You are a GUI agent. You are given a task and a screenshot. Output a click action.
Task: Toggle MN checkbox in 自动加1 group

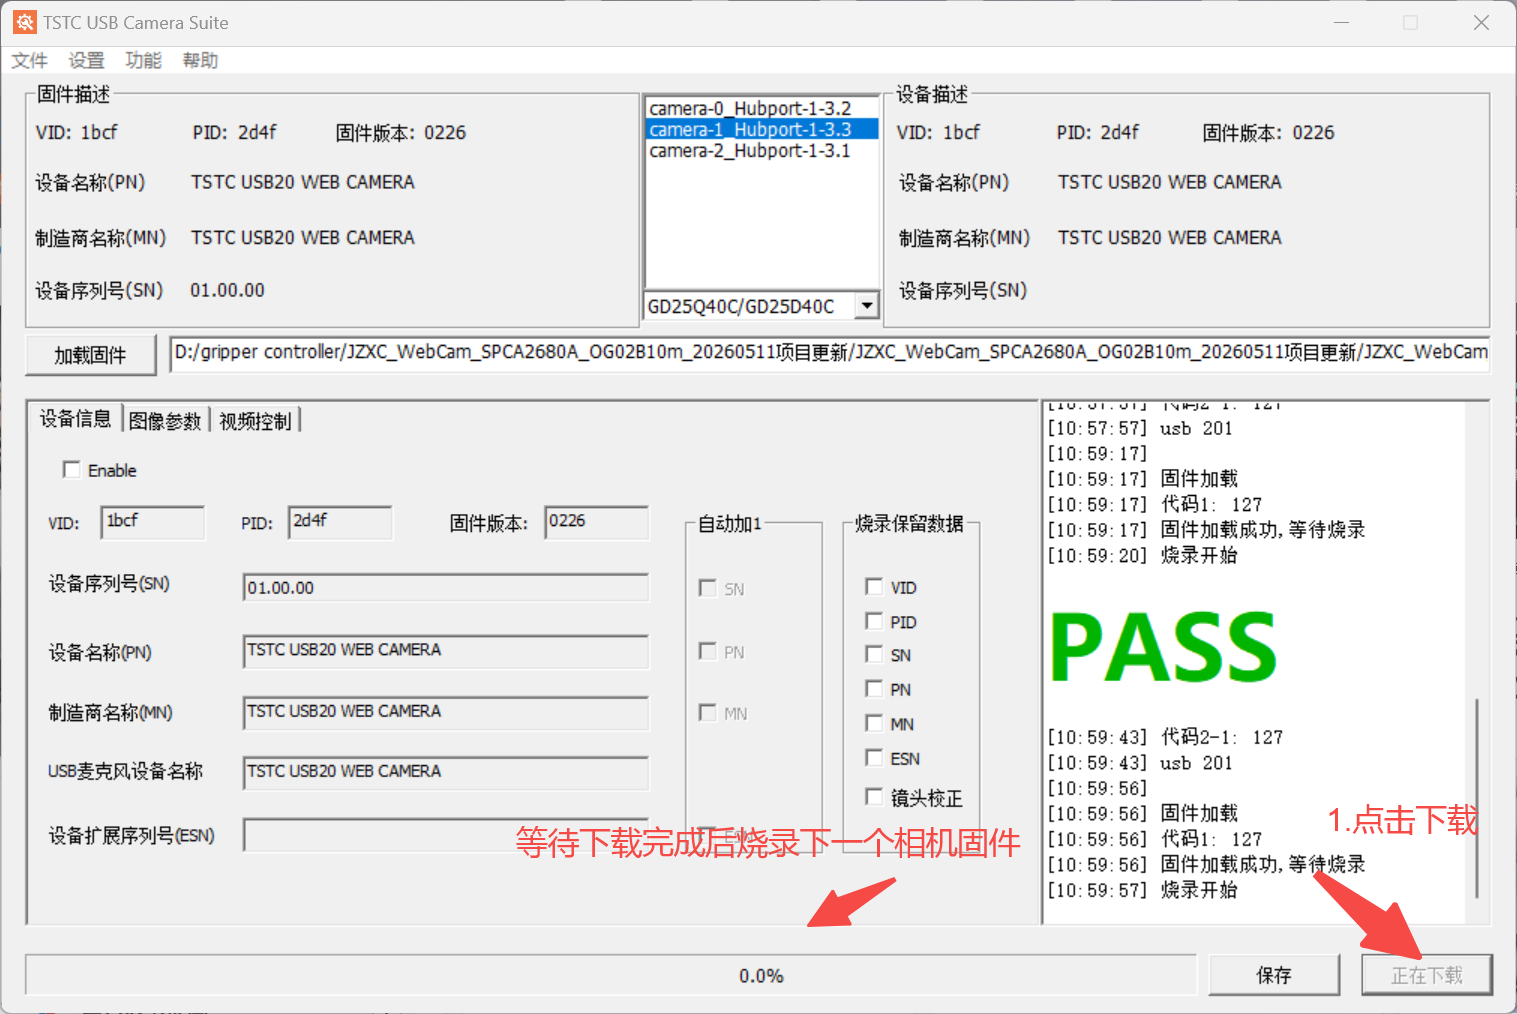tap(708, 712)
